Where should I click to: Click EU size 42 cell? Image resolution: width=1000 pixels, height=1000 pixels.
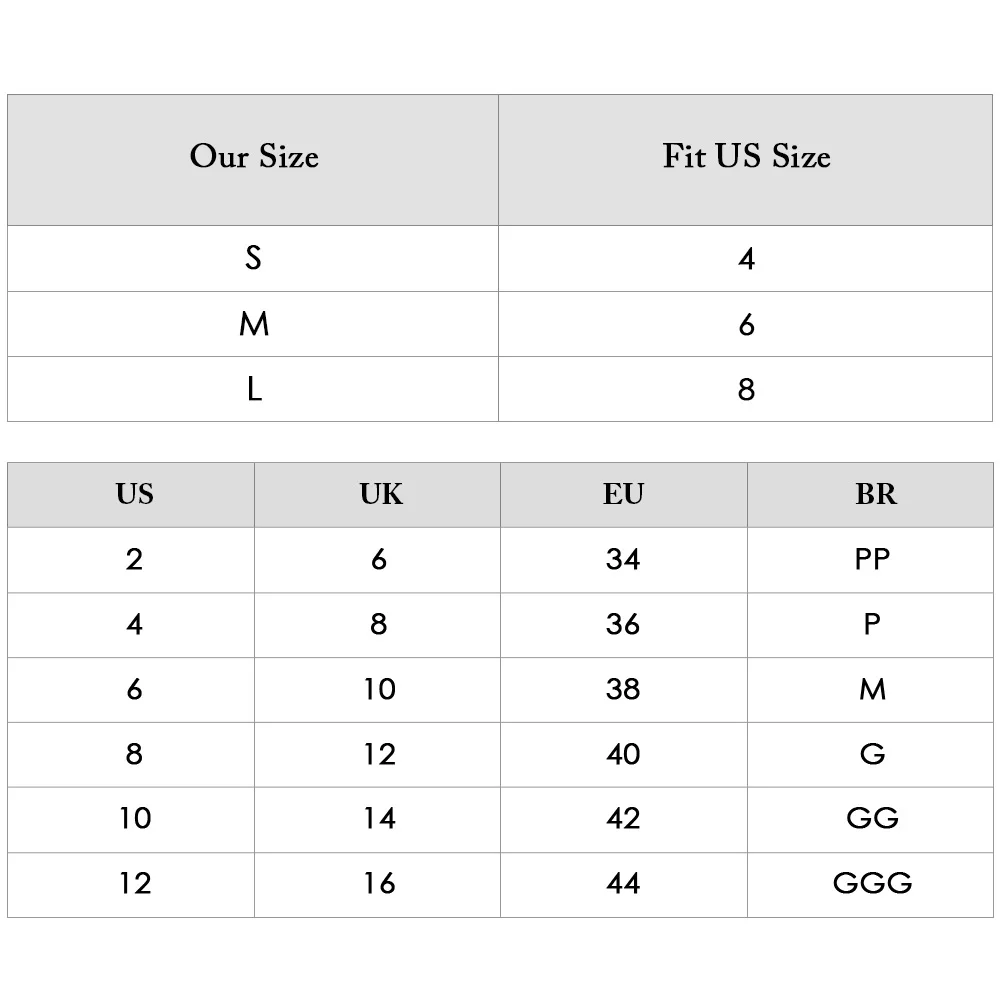click(x=623, y=818)
